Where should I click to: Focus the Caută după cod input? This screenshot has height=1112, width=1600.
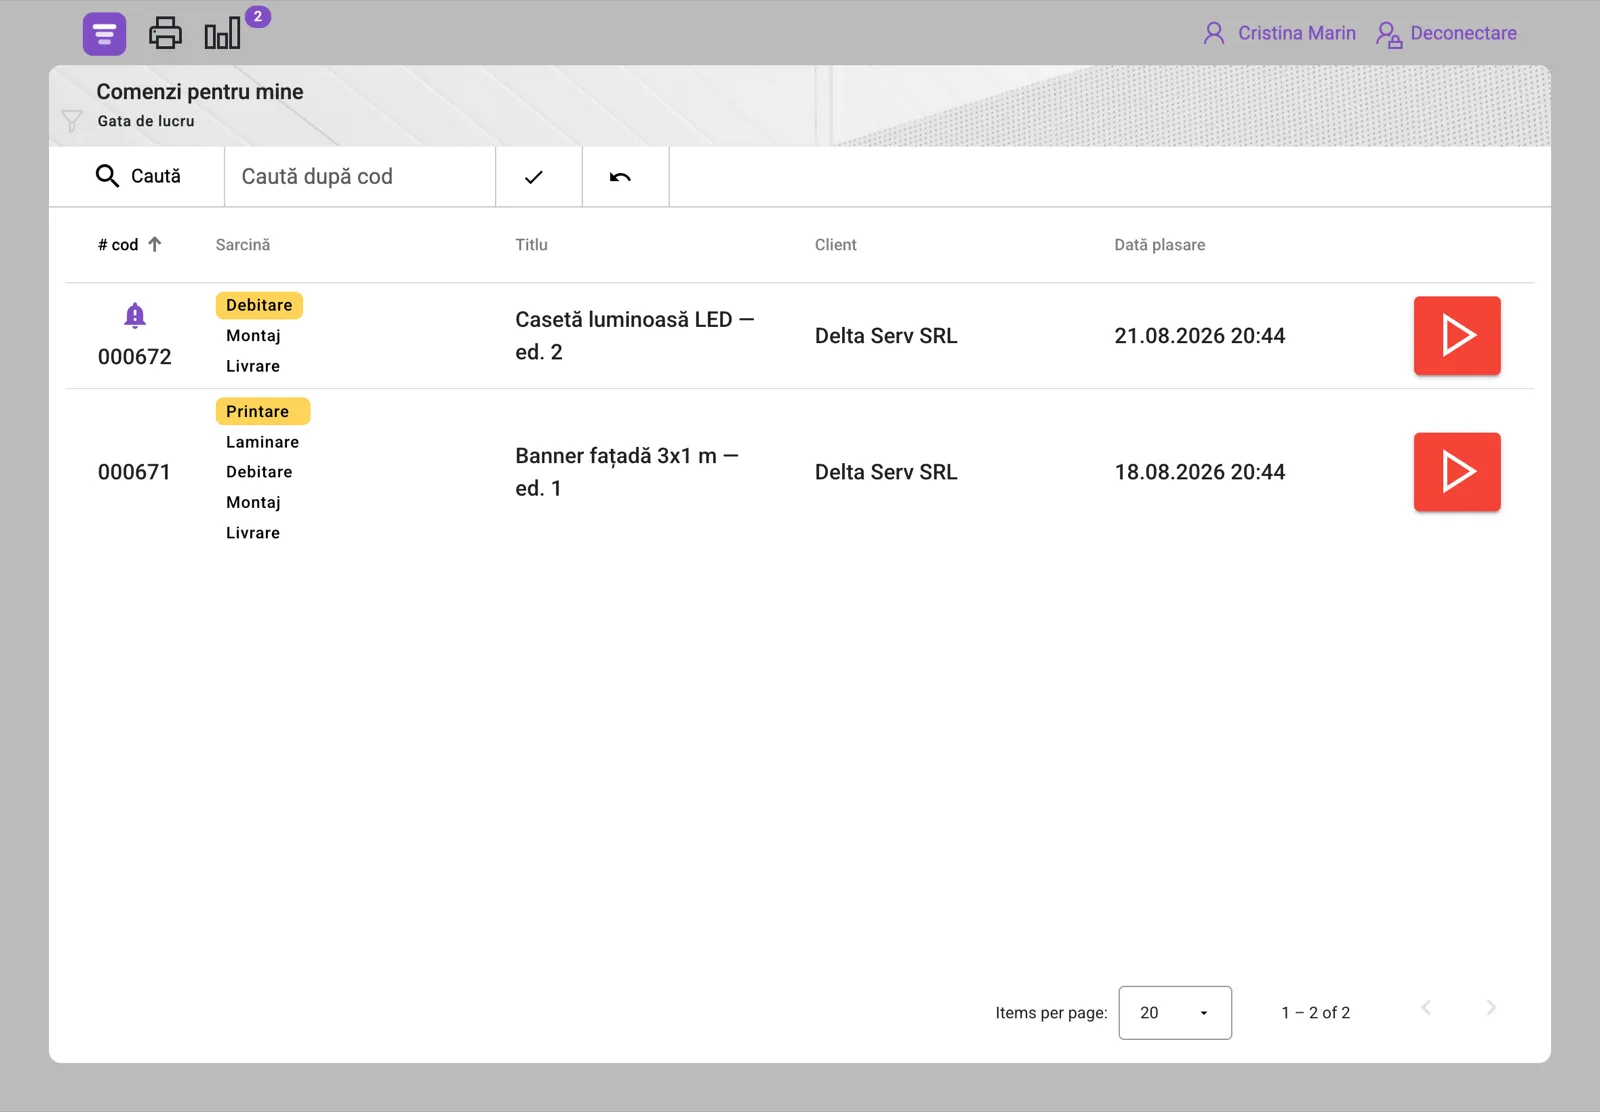pos(360,176)
